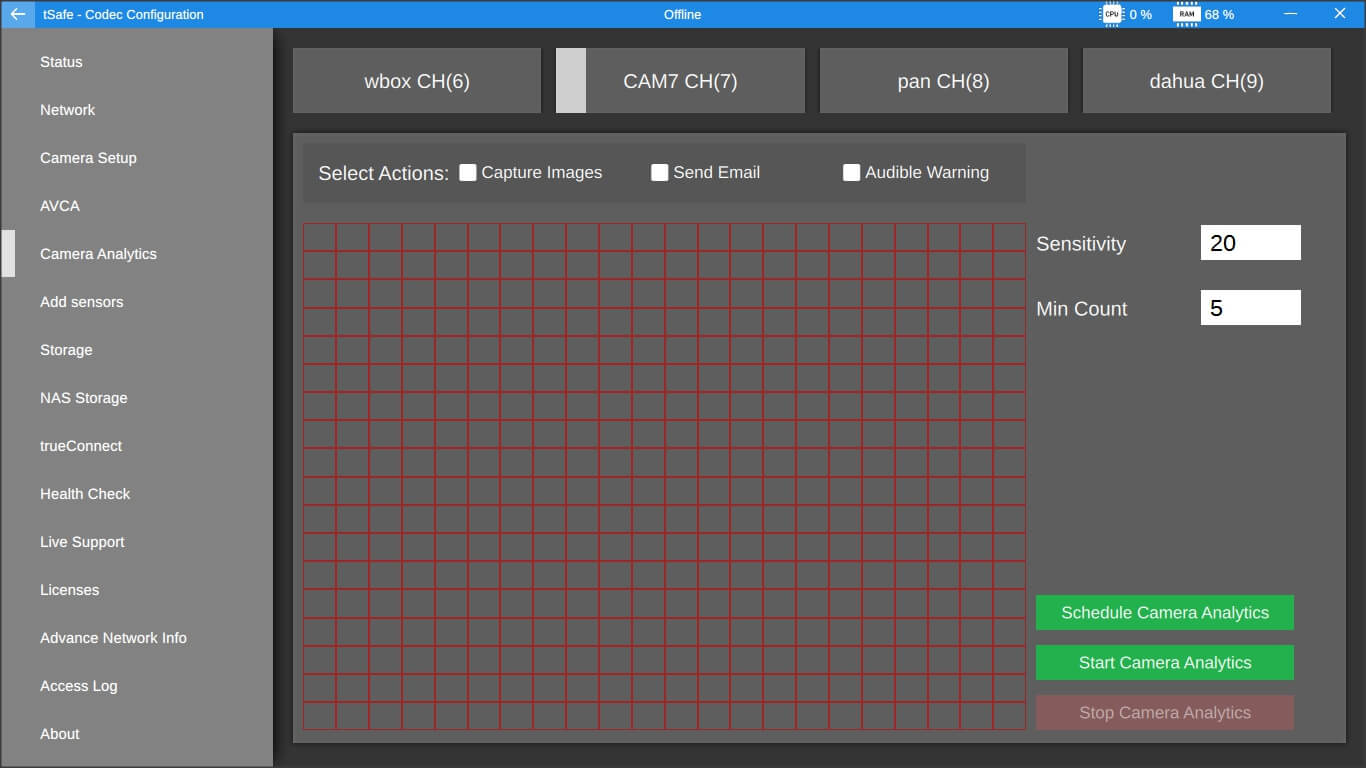Go to Camera Setup in the sidebar
The height and width of the screenshot is (768, 1366).
click(86, 157)
